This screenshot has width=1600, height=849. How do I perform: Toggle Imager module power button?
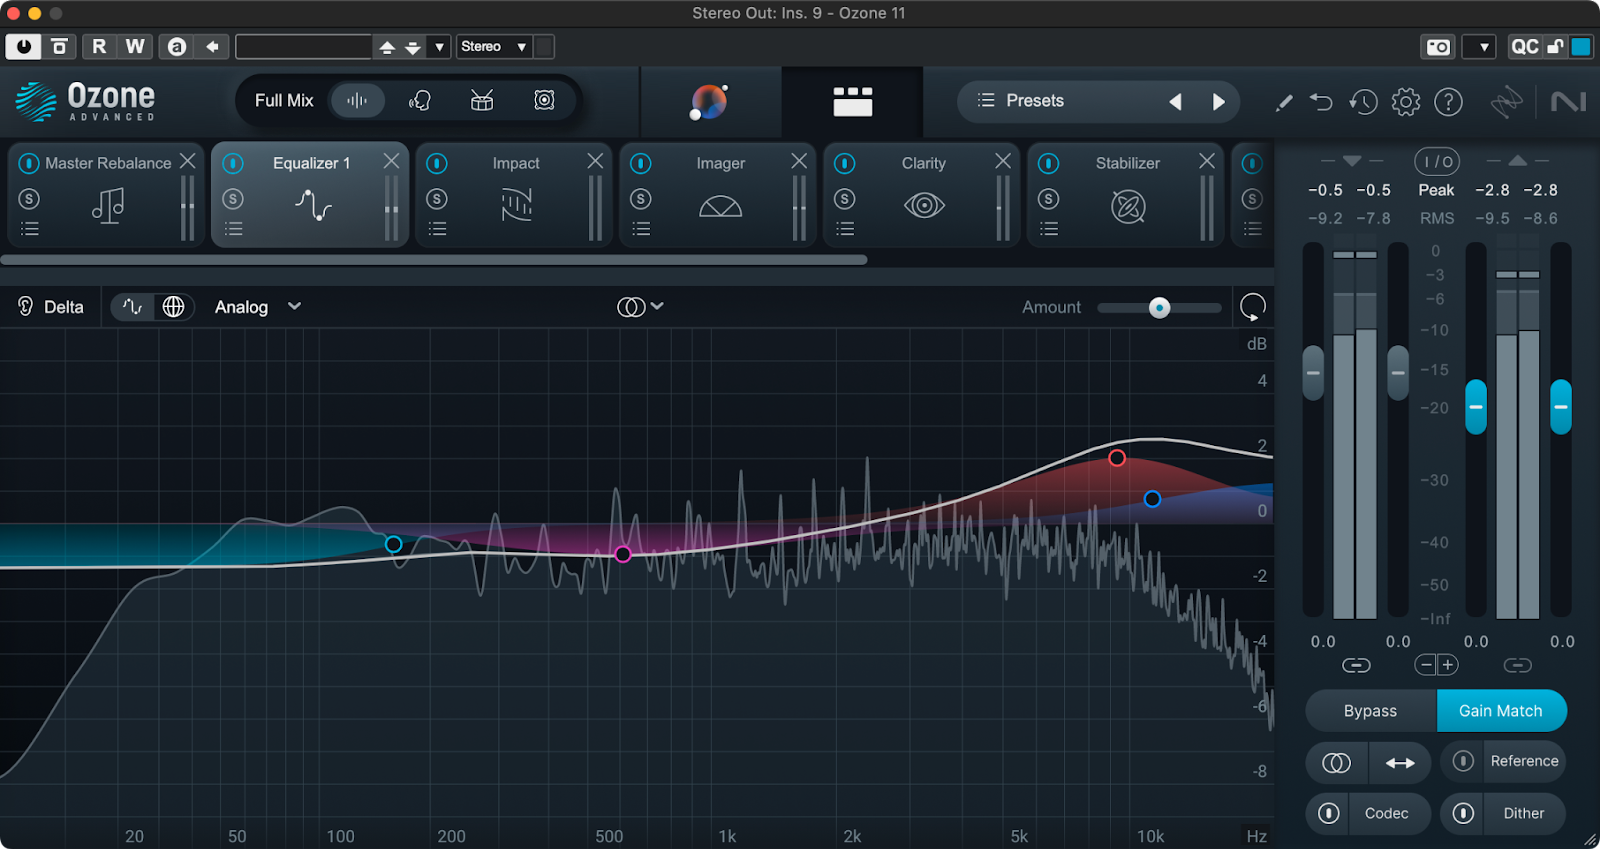coord(641,163)
